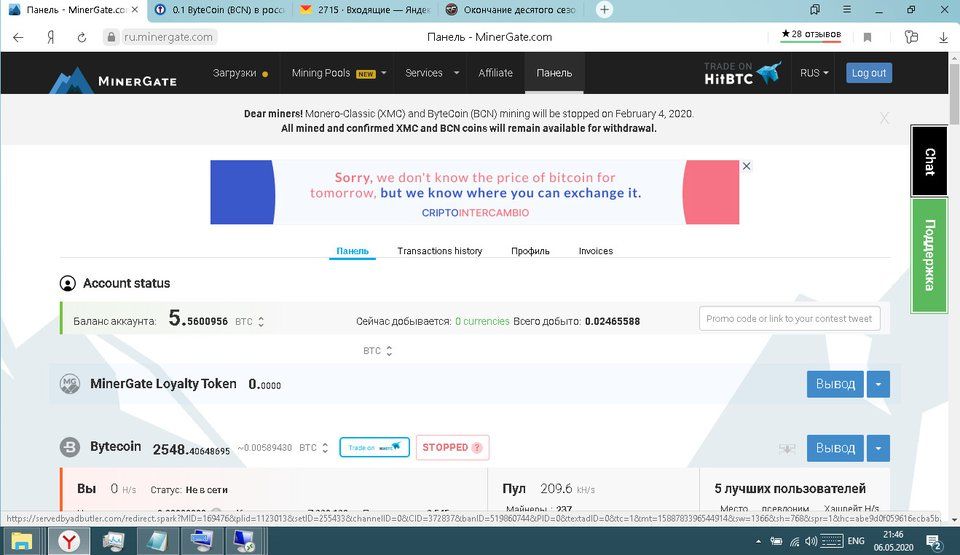960x555 pixels.
Task: Reload the current page
Action: pyautogui.click(x=81, y=37)
